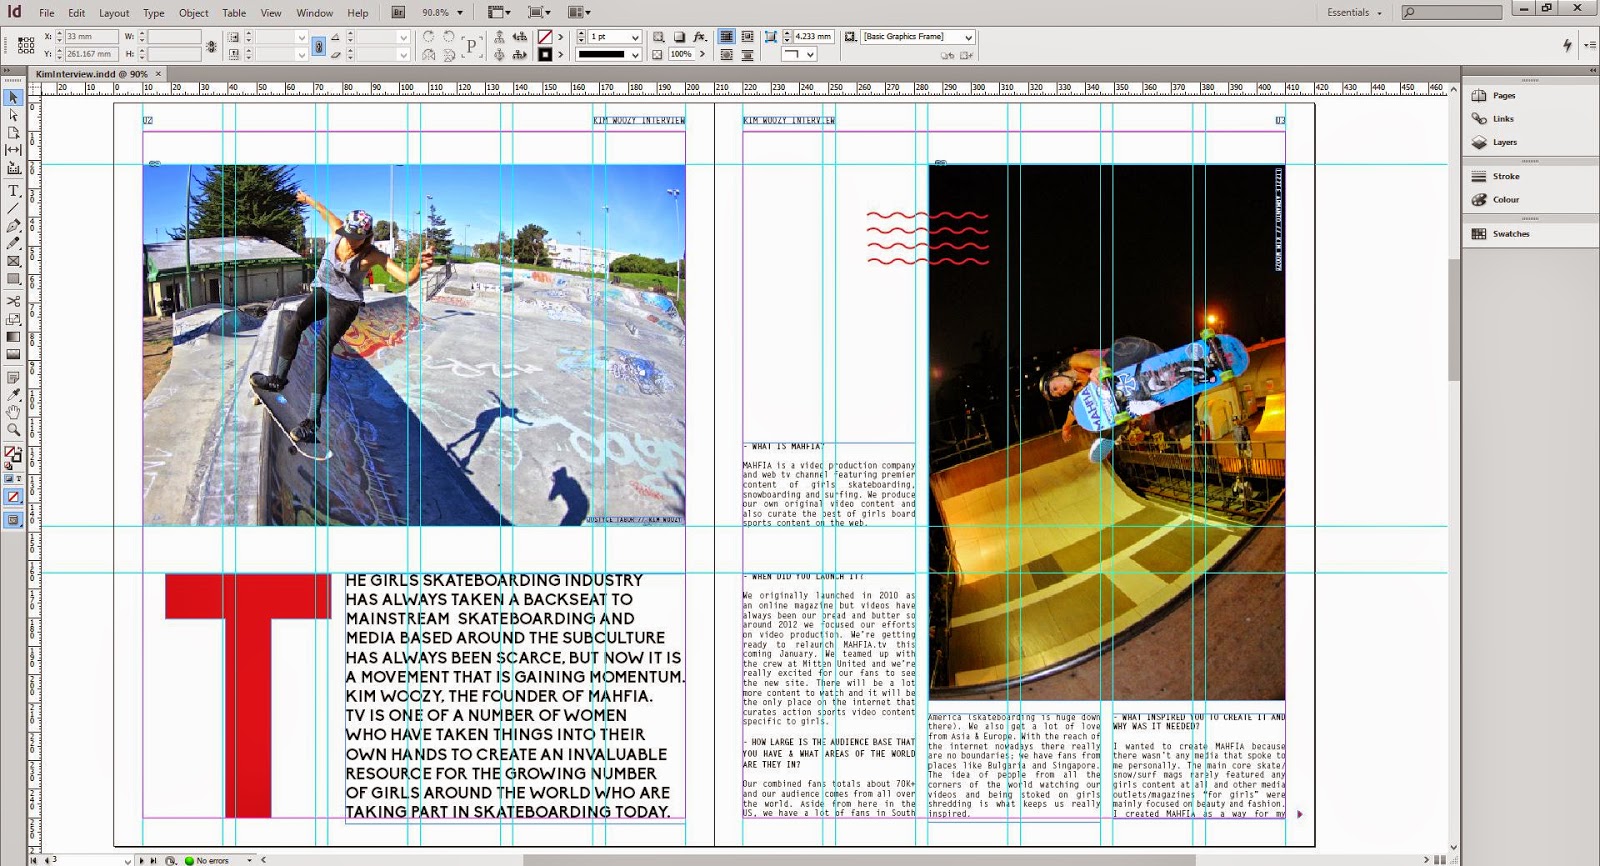Switch to KimInterview.indd document tab
The height and width of the screenshot is (866, 1600).
(x=91, y=74)
